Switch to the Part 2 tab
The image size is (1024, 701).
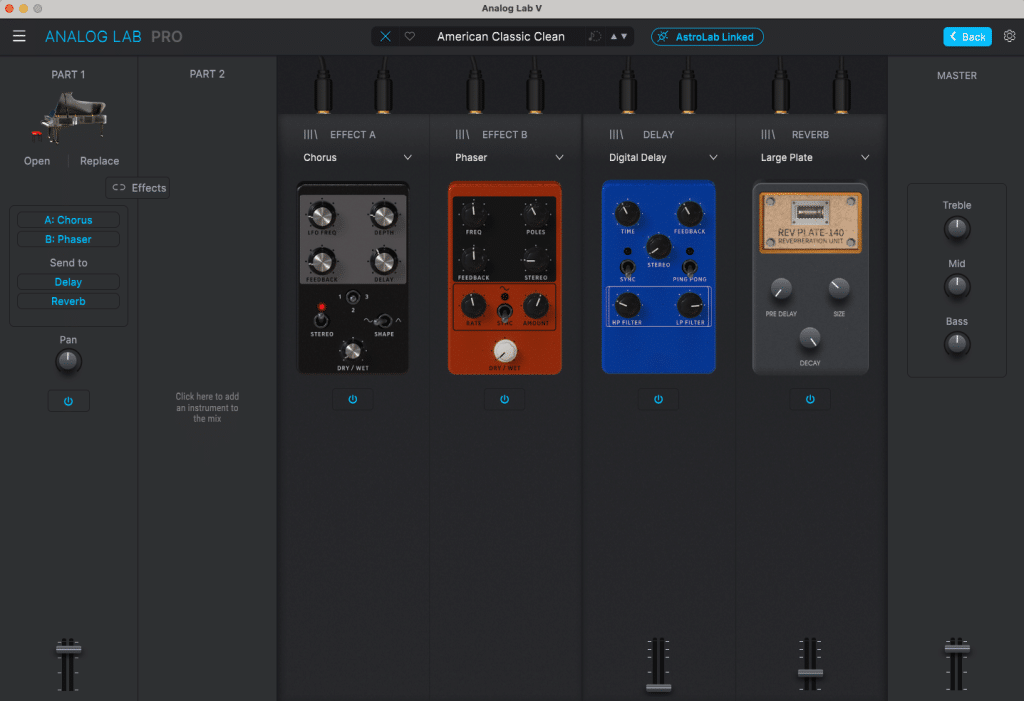(207, 74)
